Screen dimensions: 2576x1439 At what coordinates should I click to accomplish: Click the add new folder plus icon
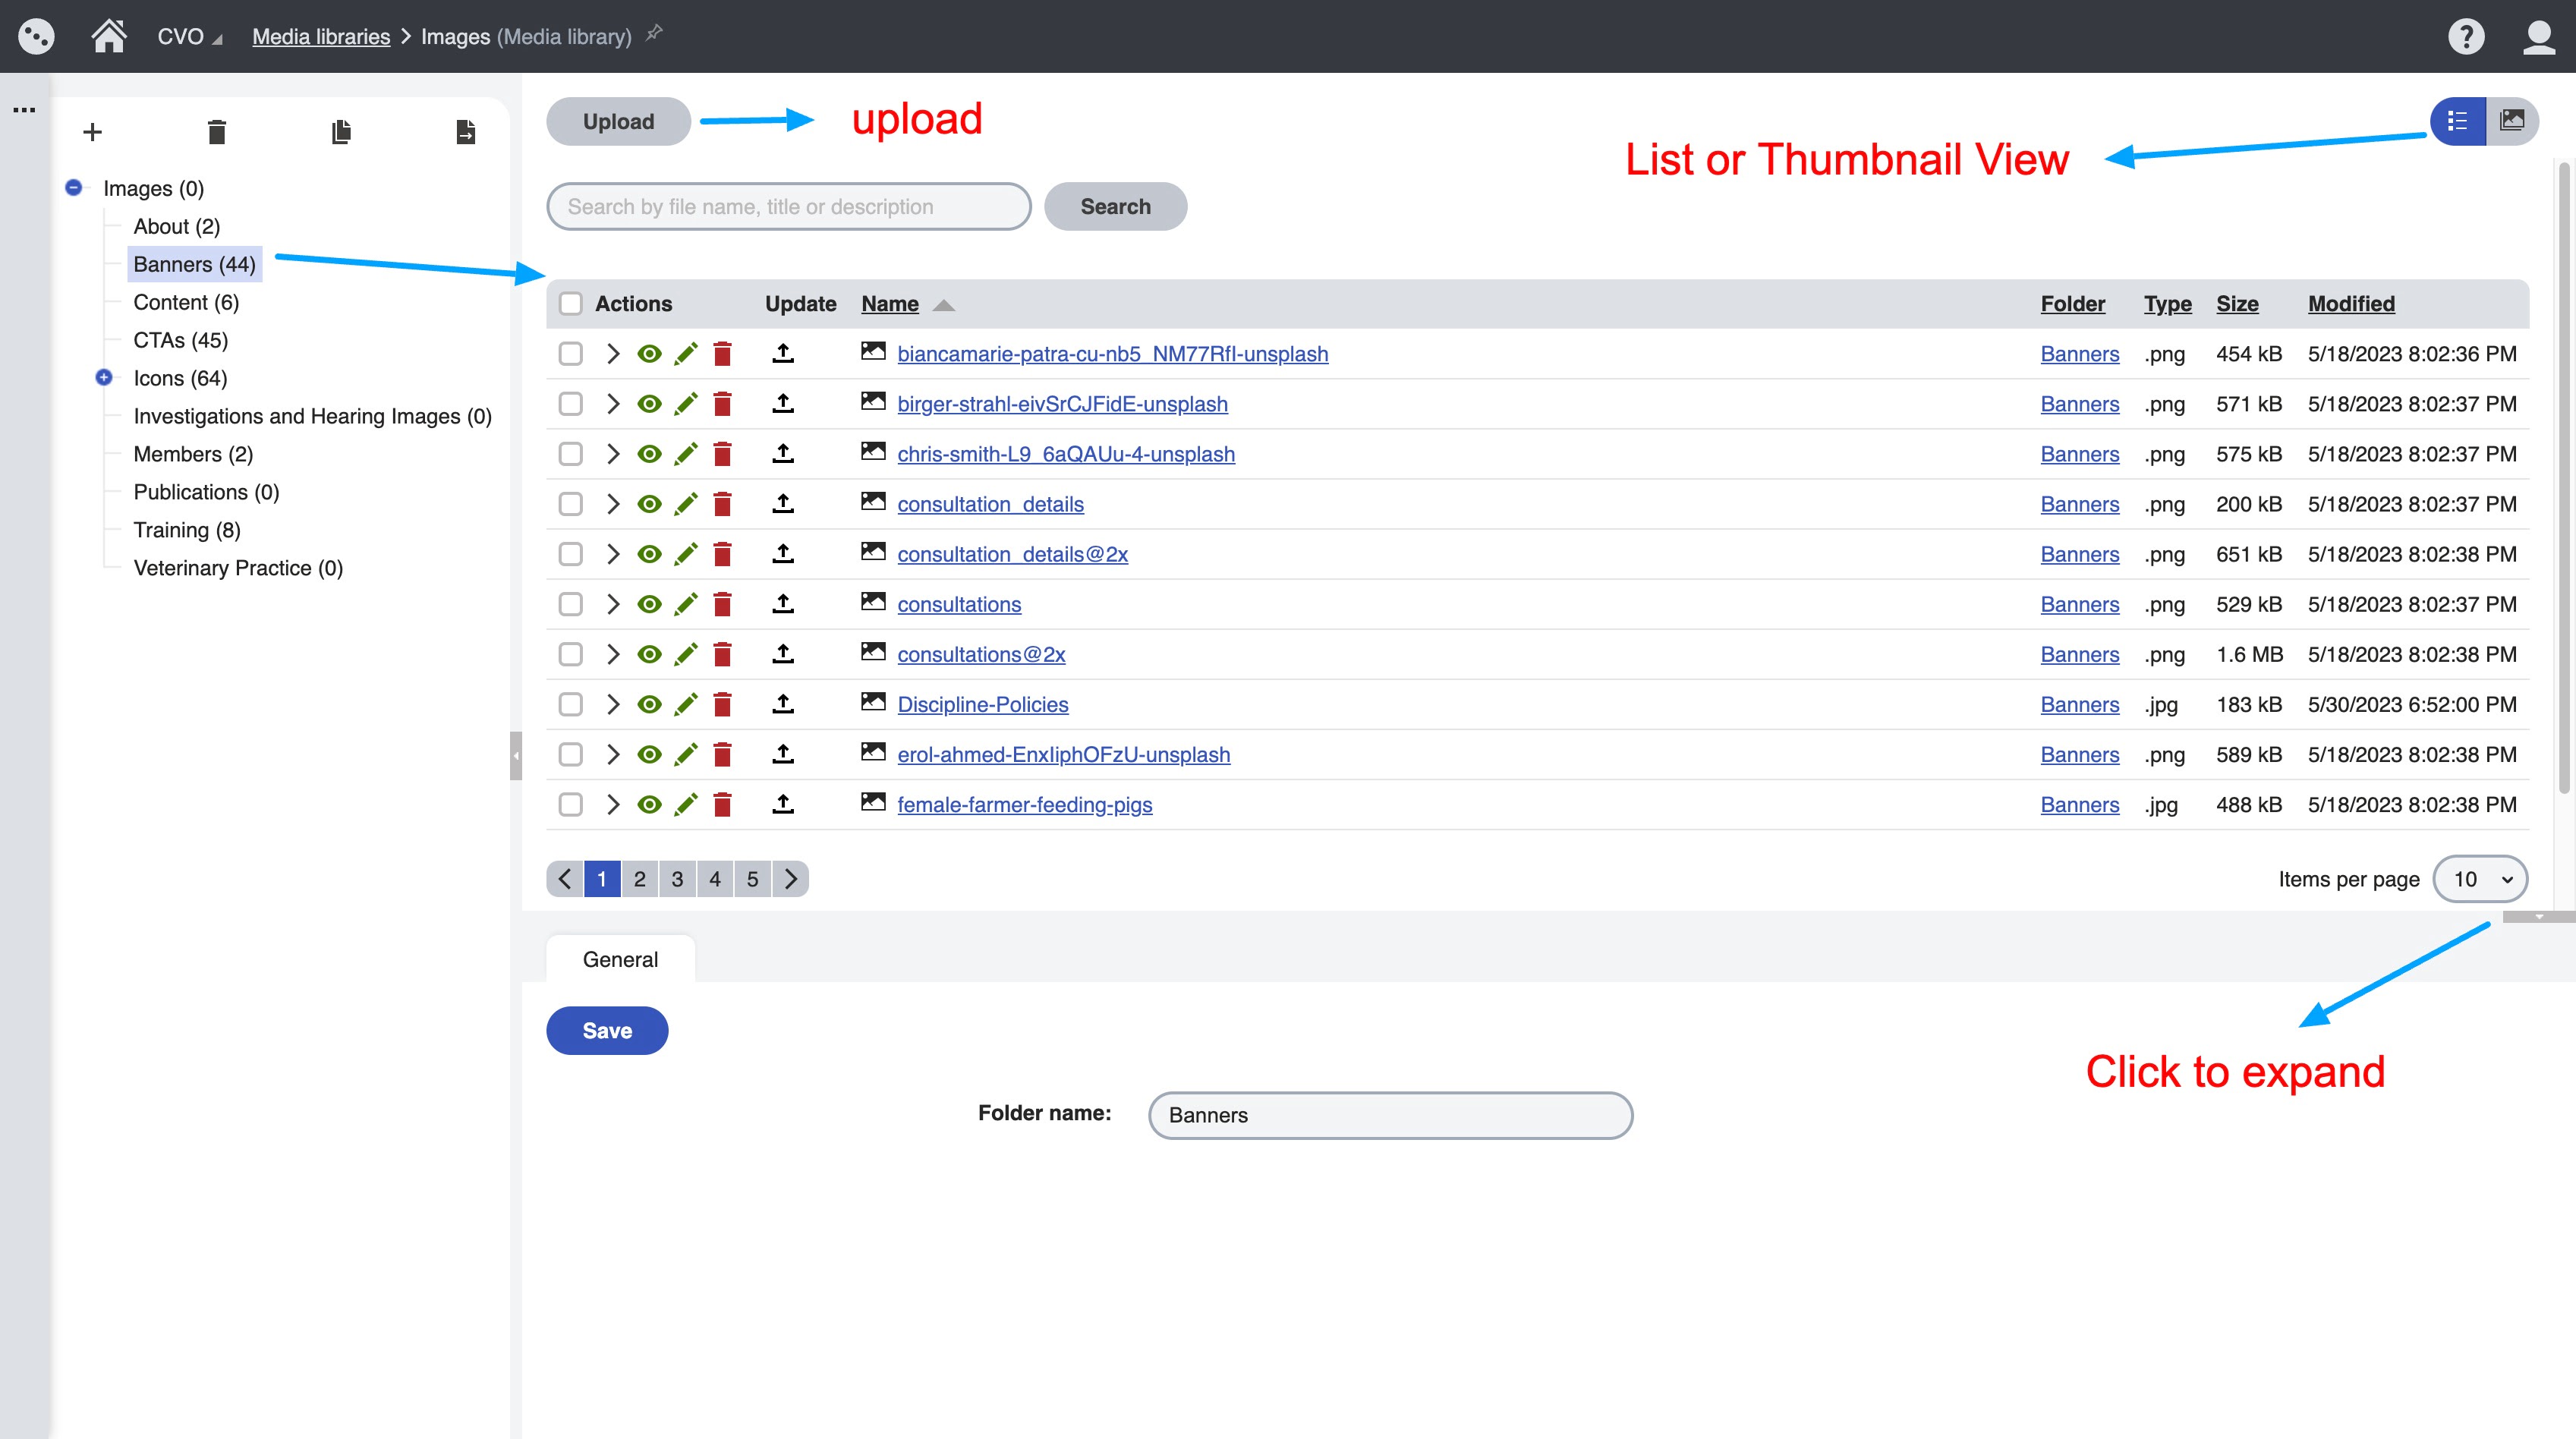[x=92, y=132]
